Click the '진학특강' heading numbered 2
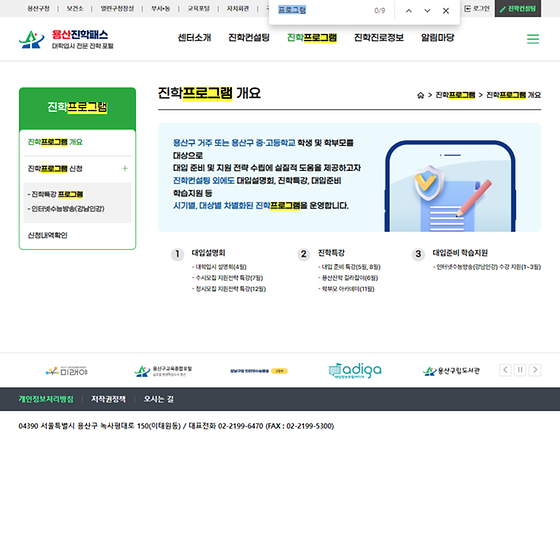The height and width of the screenshot is (553, 560). pos(331,253)
